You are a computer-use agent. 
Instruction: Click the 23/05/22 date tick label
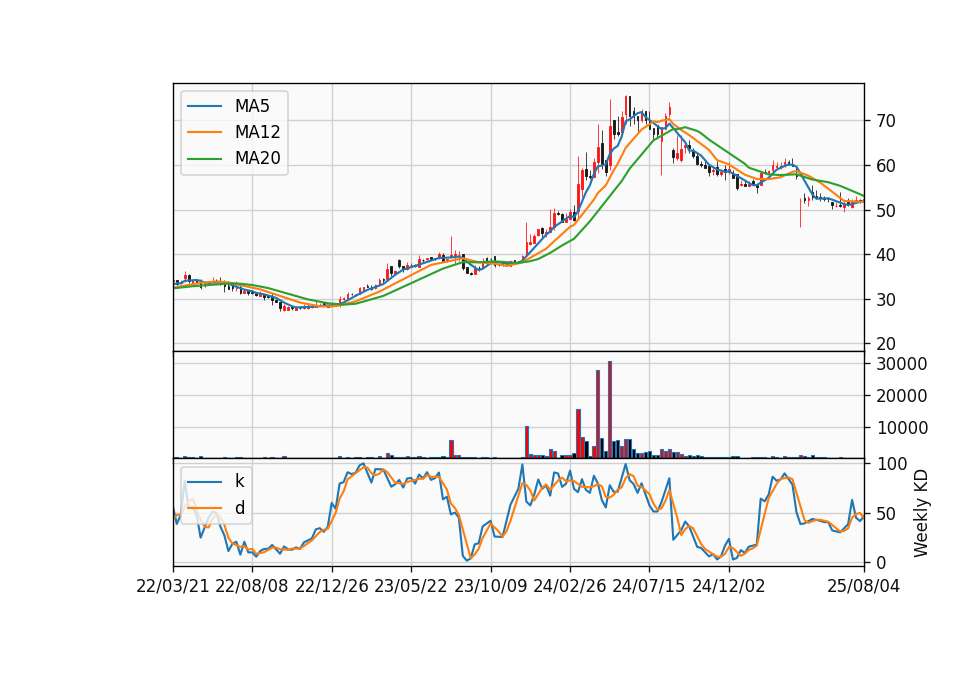click(411, 586)
